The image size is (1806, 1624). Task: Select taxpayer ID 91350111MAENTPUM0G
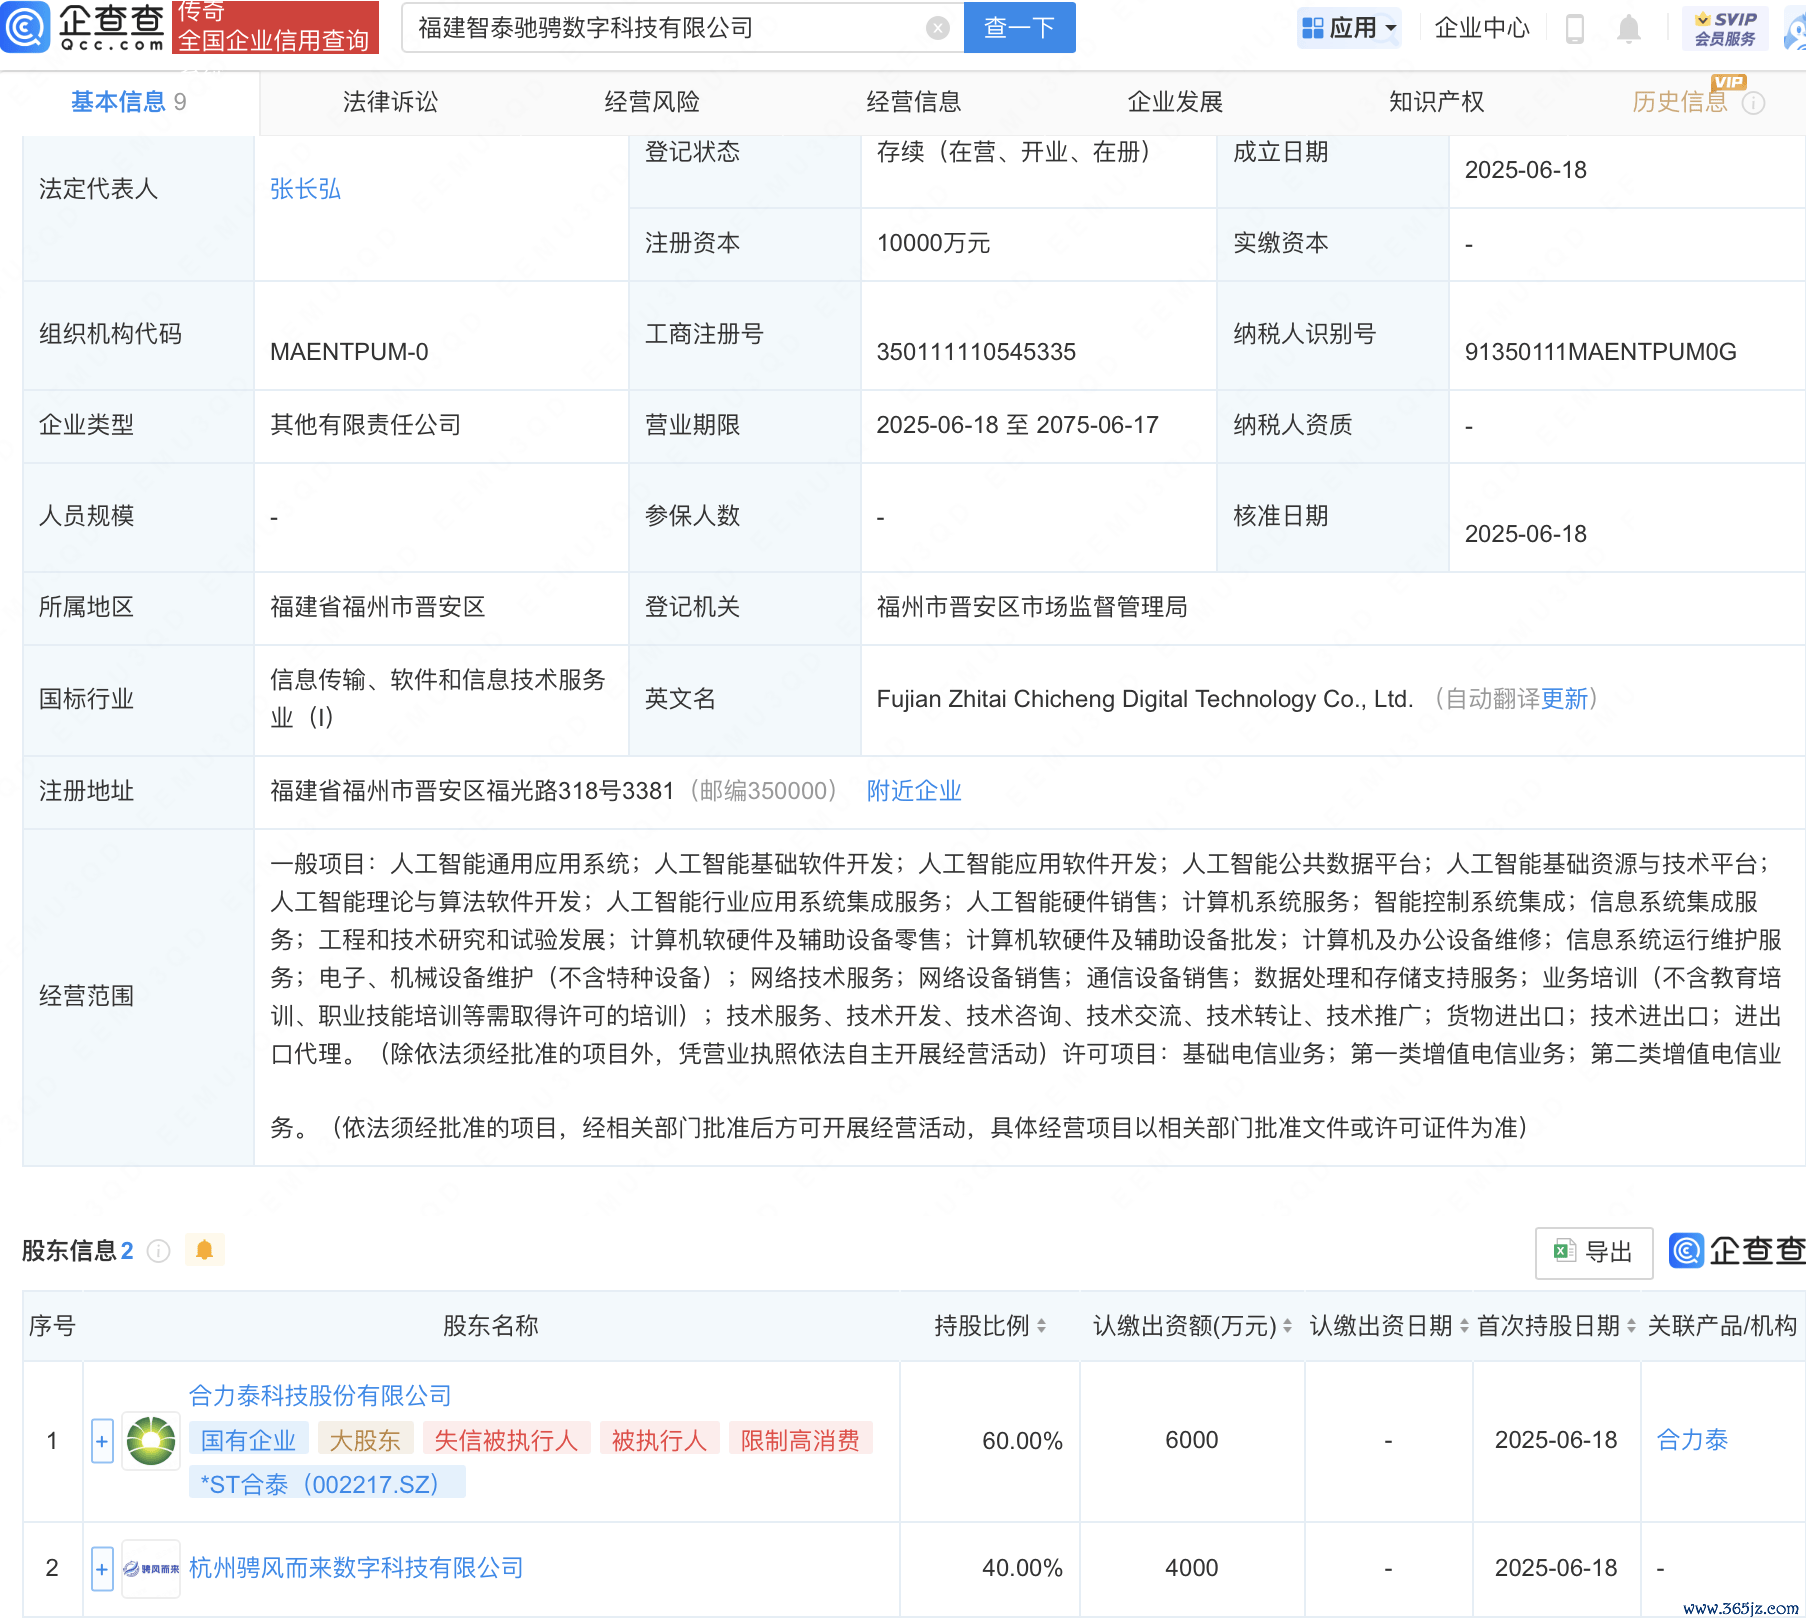coord(1600,352)
